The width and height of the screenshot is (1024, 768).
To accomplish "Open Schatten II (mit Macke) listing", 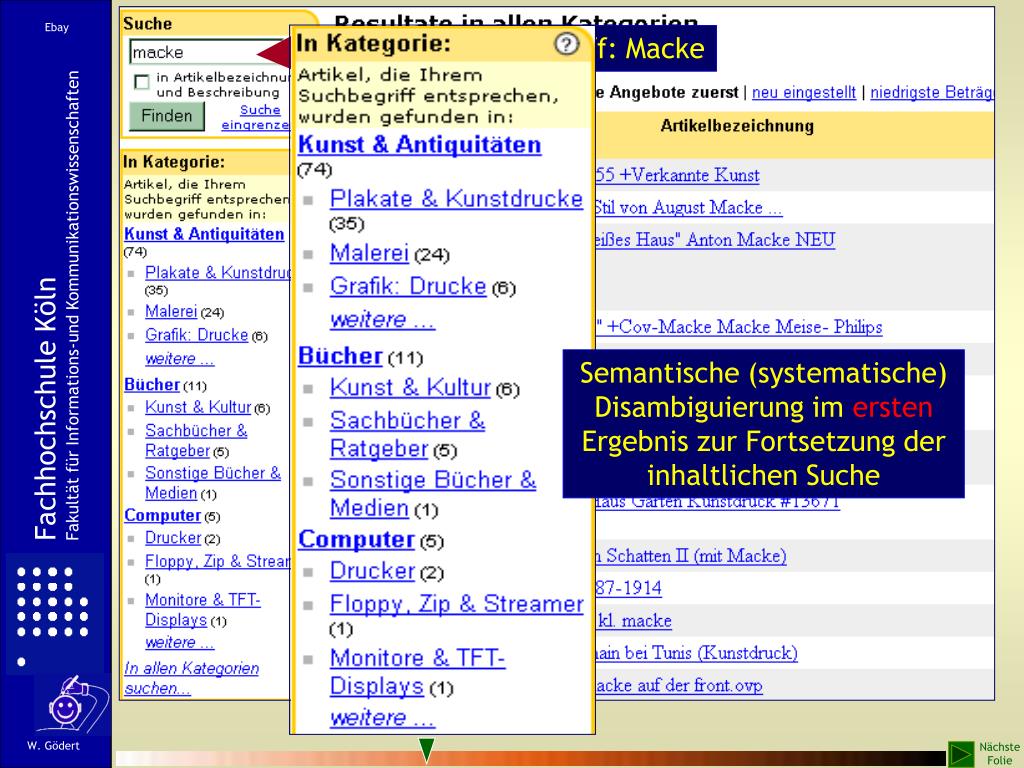I will click(x=690, y=556).
